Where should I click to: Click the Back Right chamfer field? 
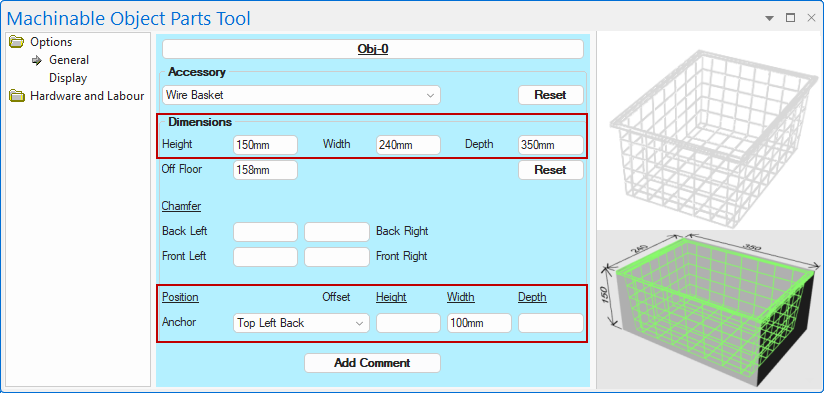click(337, 232)
